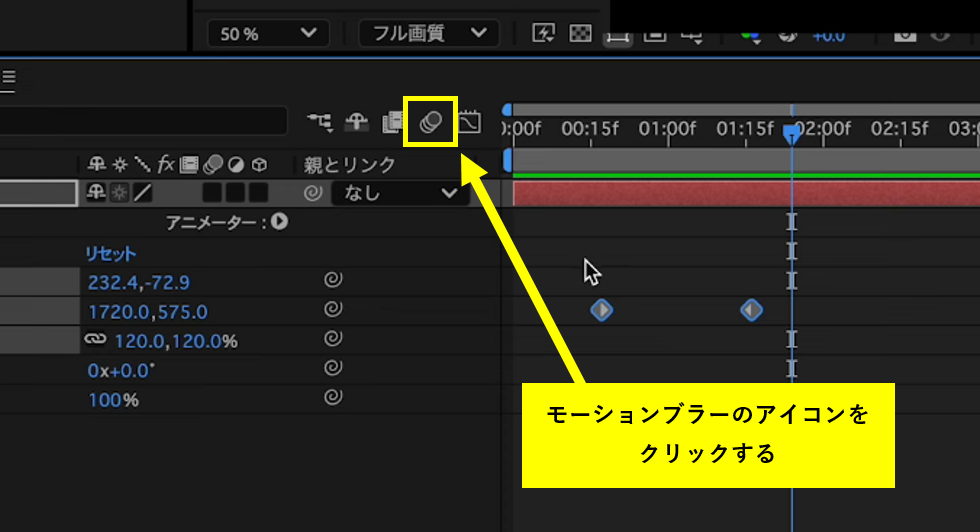Enable the layer's 3D layer switch
Viewport: 980px width, 532px height.
258,193
